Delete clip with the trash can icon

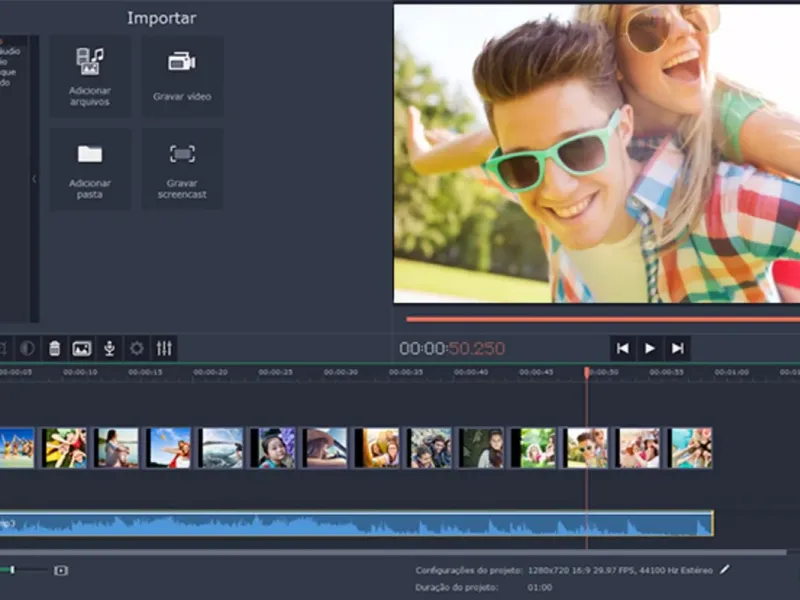(54, 348)
